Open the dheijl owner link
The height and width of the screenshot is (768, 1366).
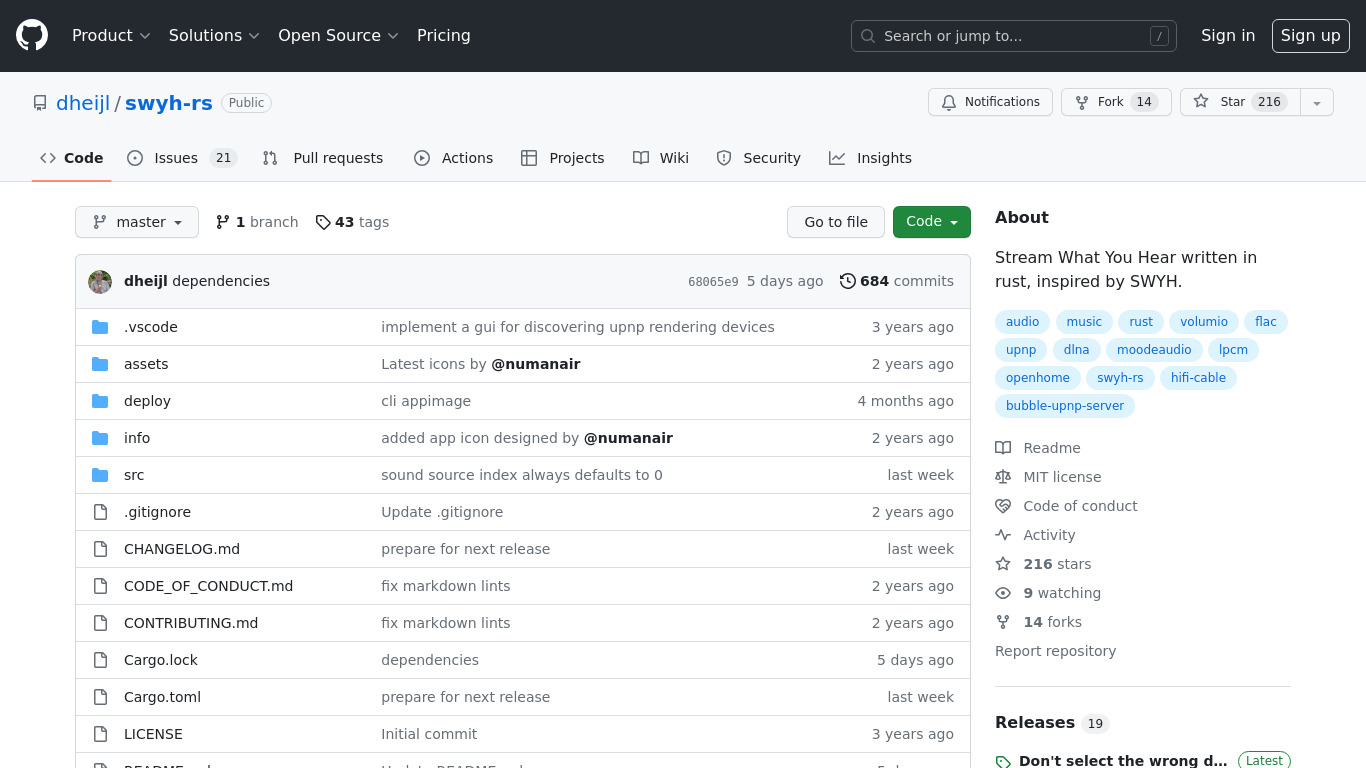pos(84,103)
